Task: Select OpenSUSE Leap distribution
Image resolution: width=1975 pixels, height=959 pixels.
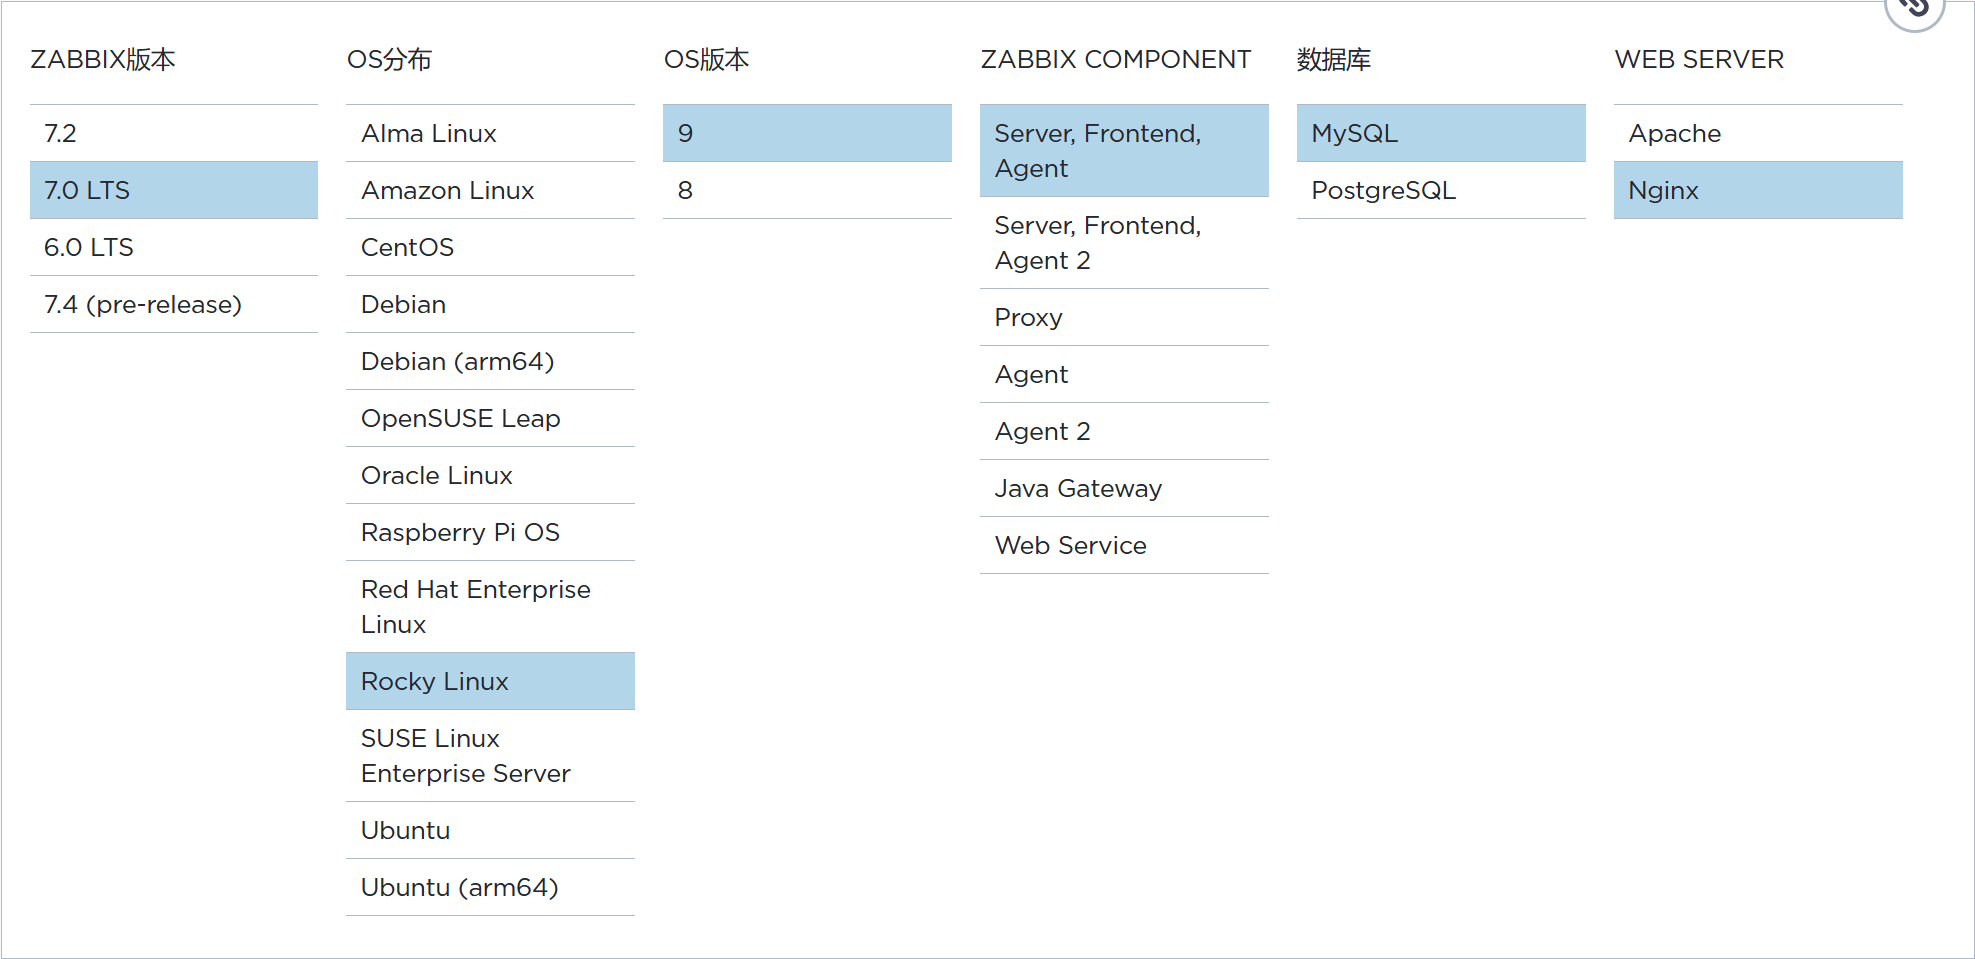Action: (x=490, y=418)
